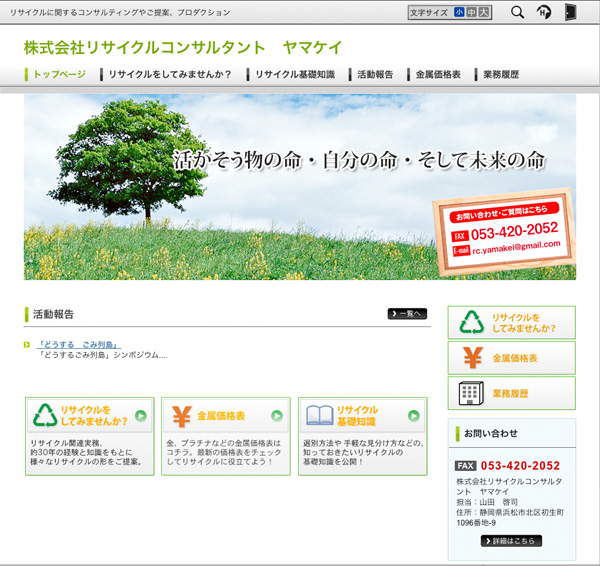Image resolution: width=600 pixels, height=566 pixels.
Task: Click green play arrow on リサイクル基礎知識 card
Action: (x=414, y=416)
